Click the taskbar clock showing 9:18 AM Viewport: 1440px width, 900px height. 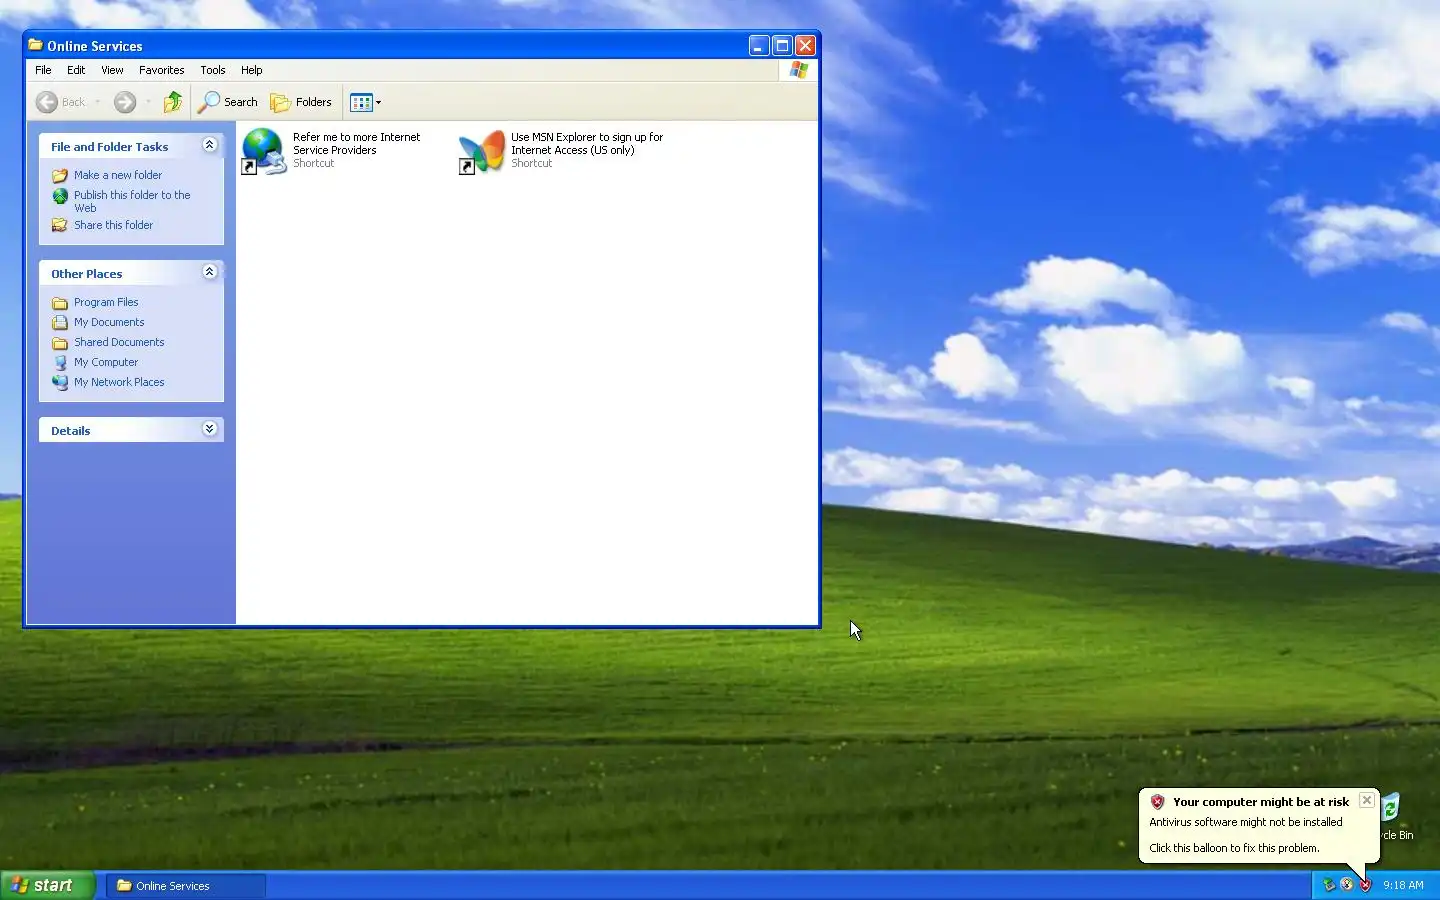coord(1403,885)
